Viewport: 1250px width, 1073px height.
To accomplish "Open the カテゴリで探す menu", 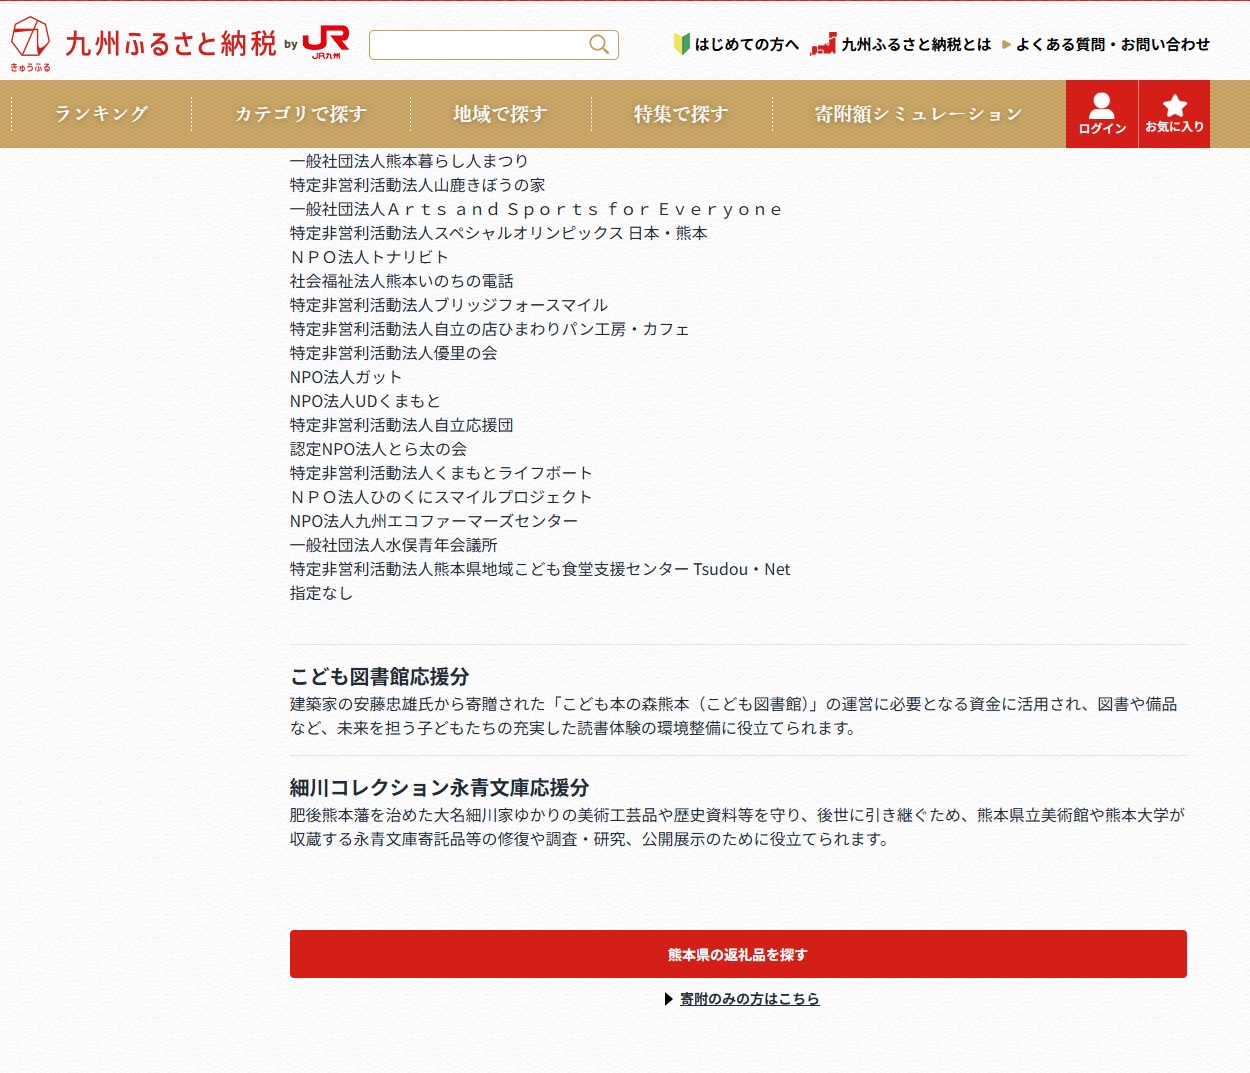I will 301,114.
